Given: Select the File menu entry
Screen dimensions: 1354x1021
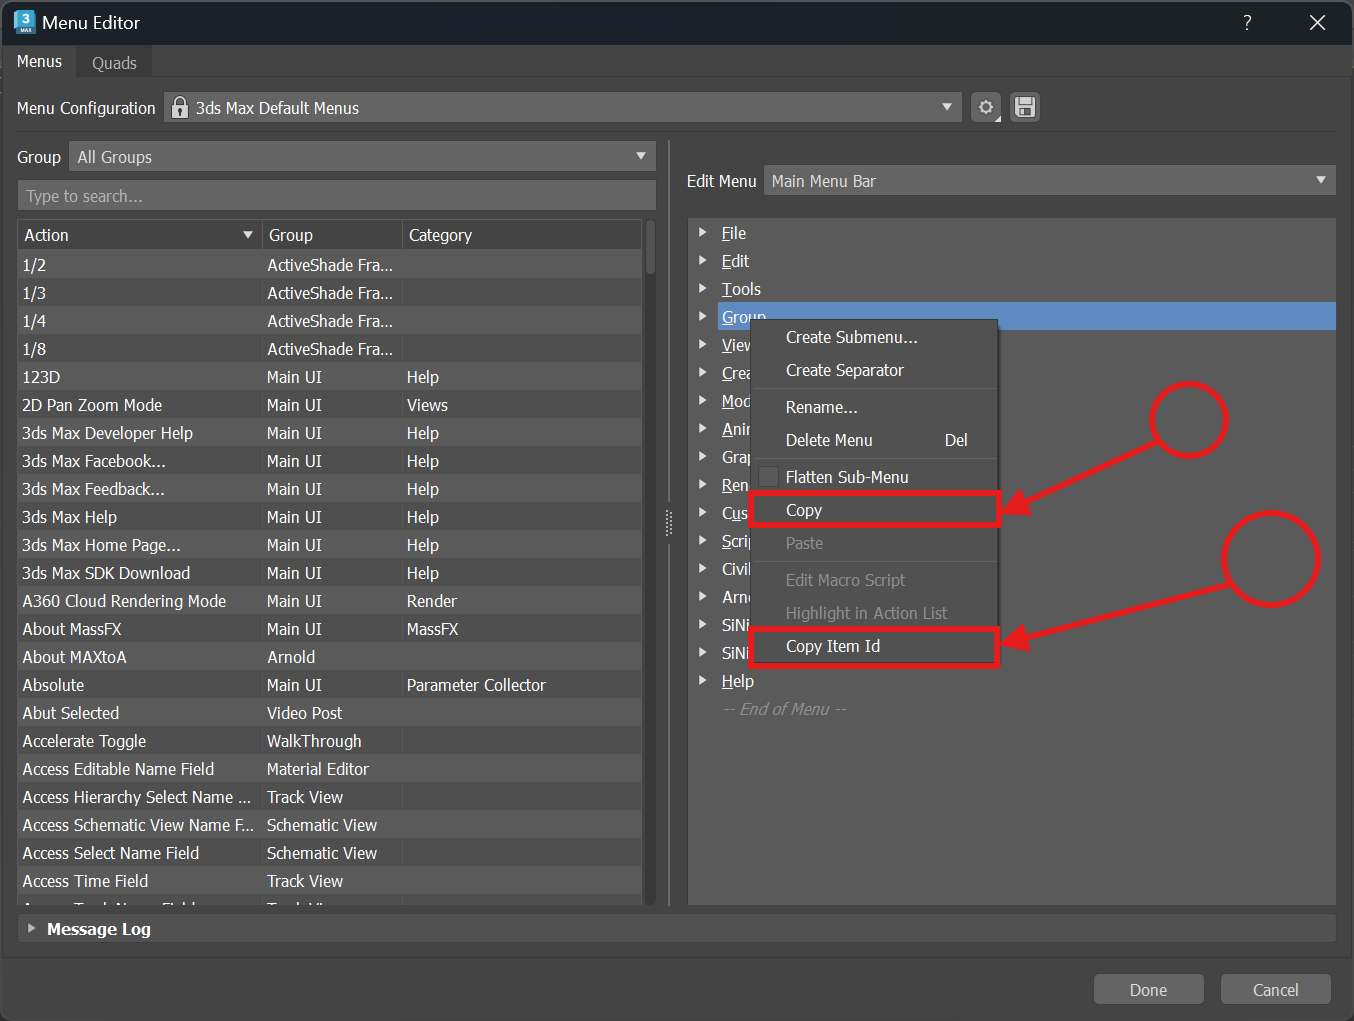Looking at the screenshot, I should click(734, 233).
